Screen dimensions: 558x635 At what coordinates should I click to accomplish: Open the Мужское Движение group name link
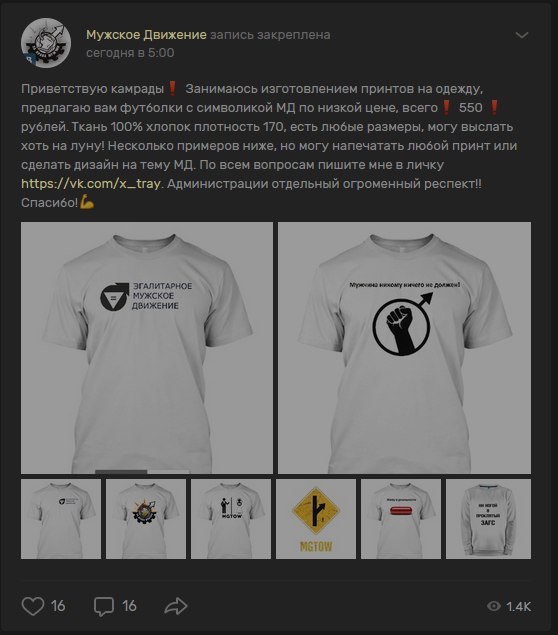pyautogui.click(x=146, y=35)
